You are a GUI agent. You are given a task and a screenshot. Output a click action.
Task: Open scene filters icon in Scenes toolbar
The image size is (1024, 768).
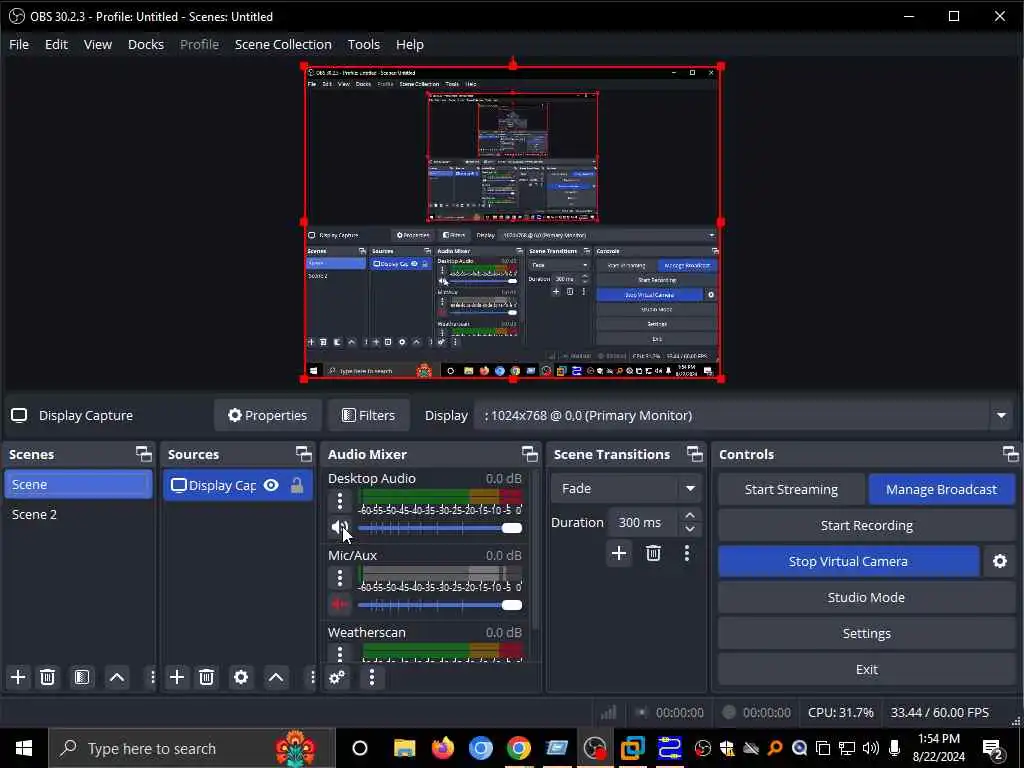82,677
